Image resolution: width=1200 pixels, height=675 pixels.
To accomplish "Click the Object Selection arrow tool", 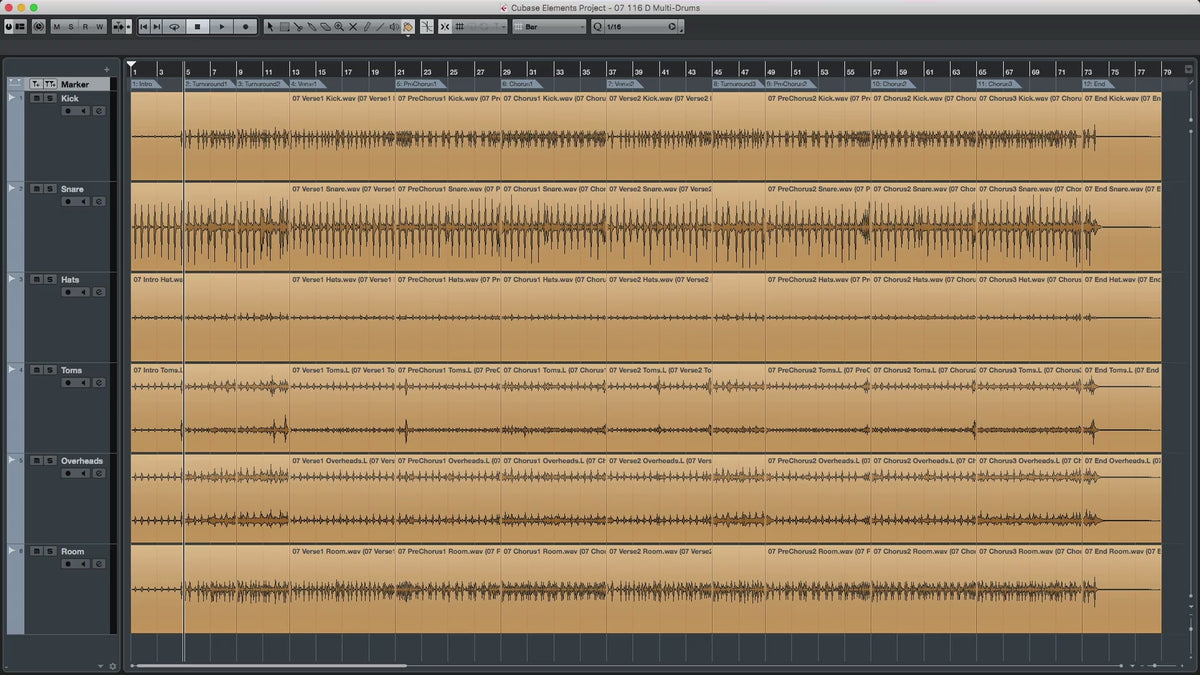I will click(270, 27).
